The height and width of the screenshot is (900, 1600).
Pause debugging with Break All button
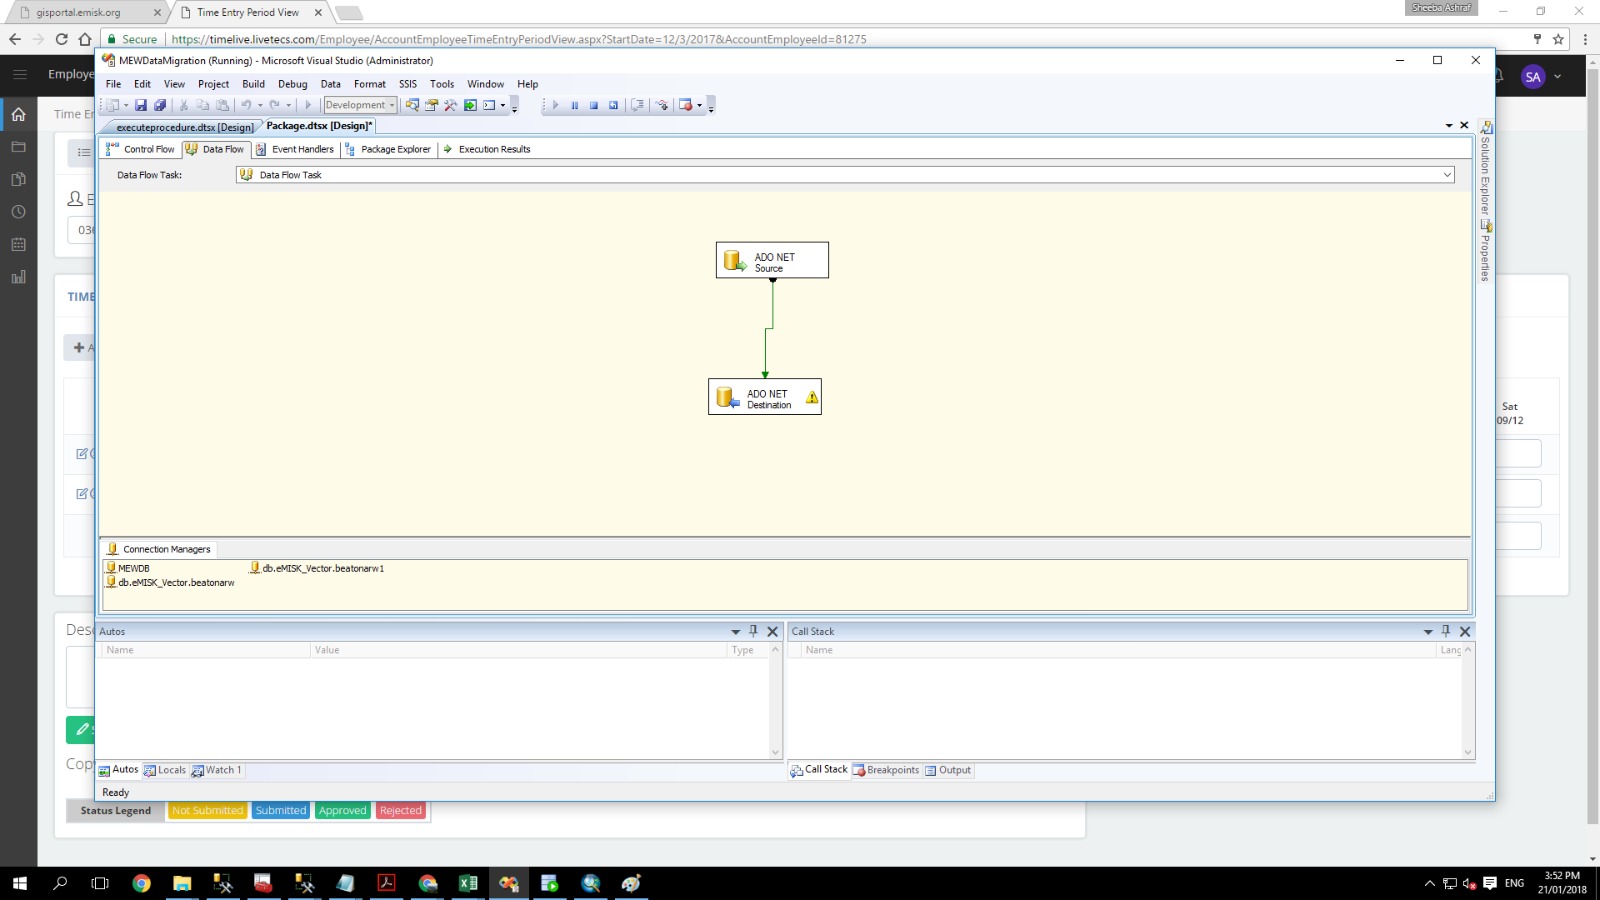[574, 105]
